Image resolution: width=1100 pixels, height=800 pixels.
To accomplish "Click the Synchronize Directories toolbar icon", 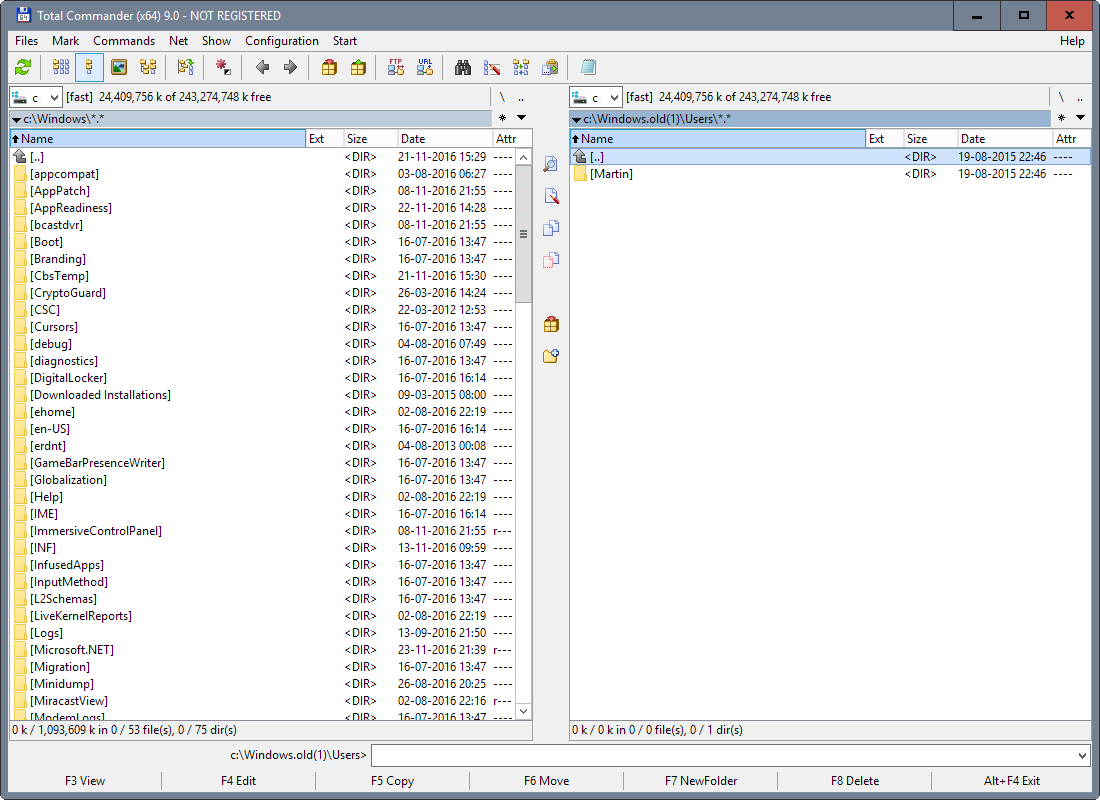I will click(x=519, y=67).
